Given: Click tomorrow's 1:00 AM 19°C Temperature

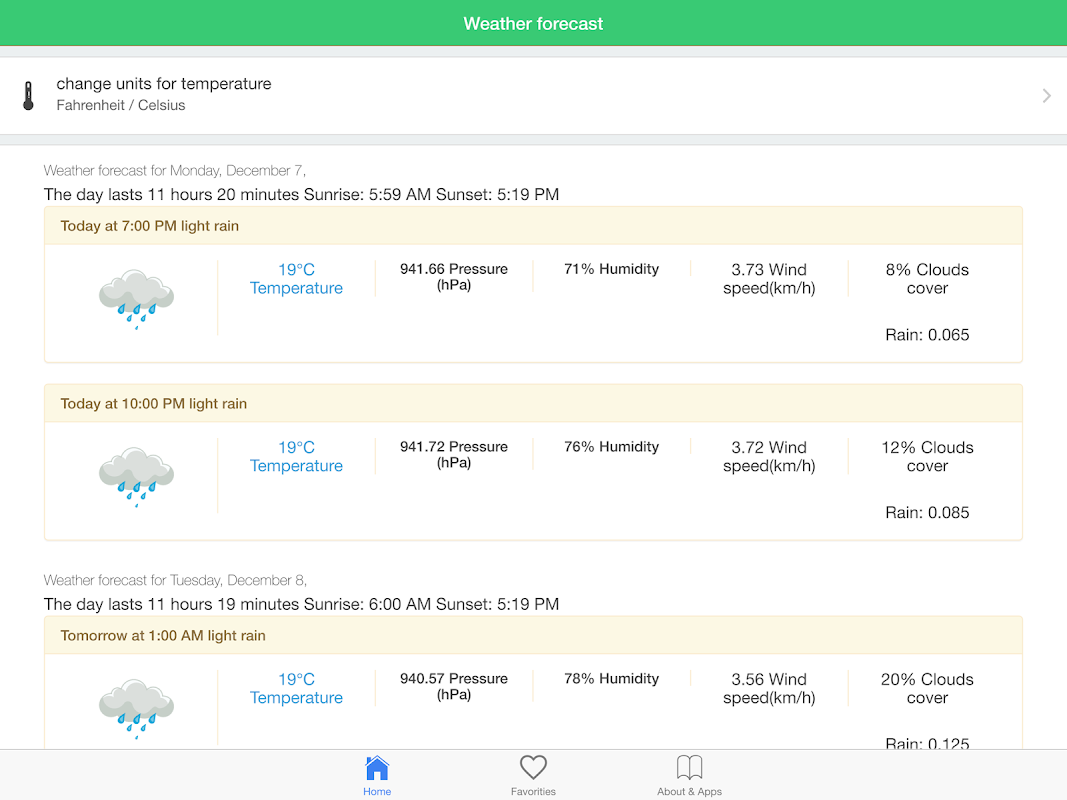Looking at the screenshot, I should tap(296, 689).
